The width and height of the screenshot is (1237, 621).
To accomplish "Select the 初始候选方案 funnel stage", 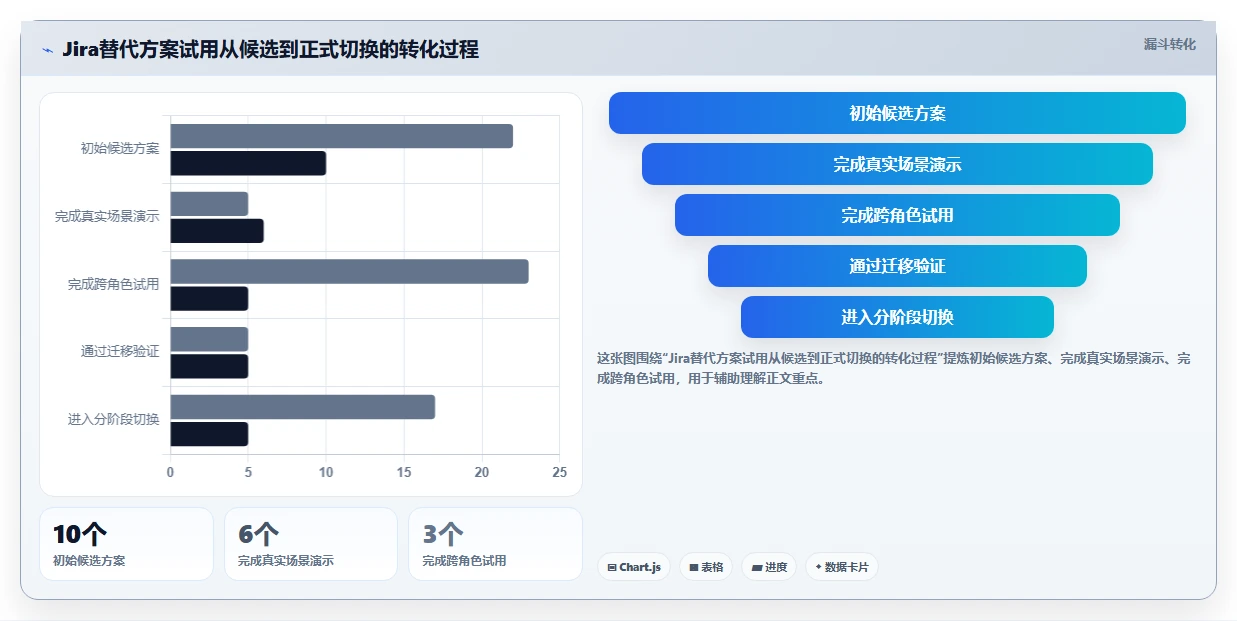I will click(897, 113).
